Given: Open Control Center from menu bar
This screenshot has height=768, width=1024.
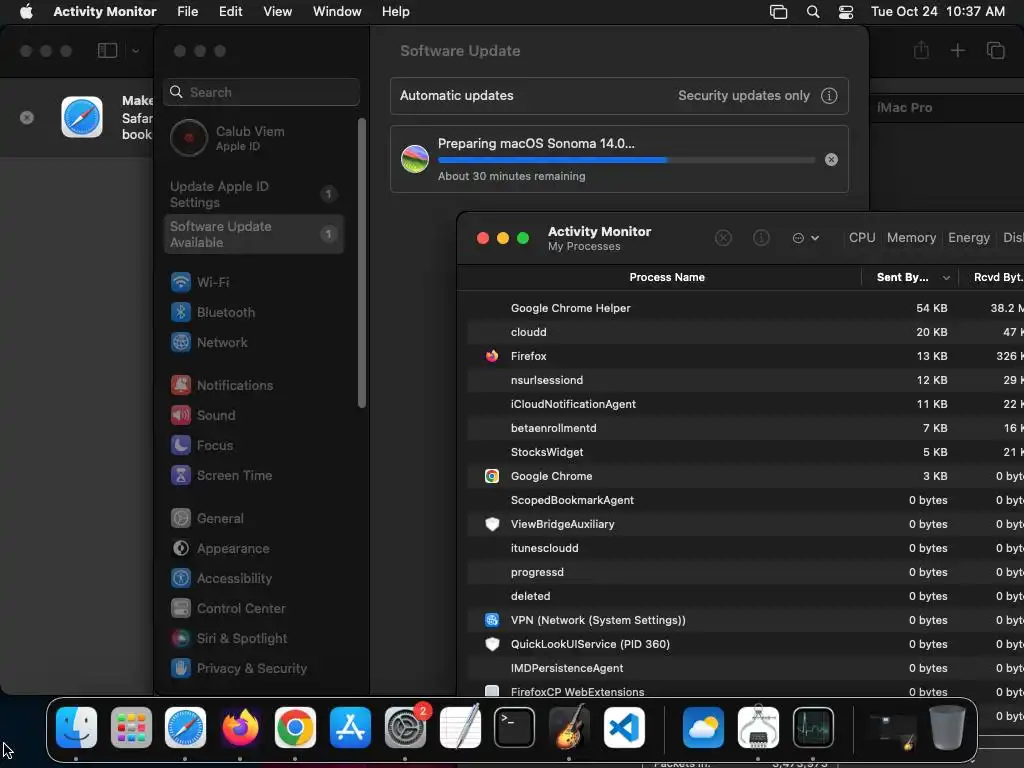Looking at the screenshot, I should tap(846, 12).
